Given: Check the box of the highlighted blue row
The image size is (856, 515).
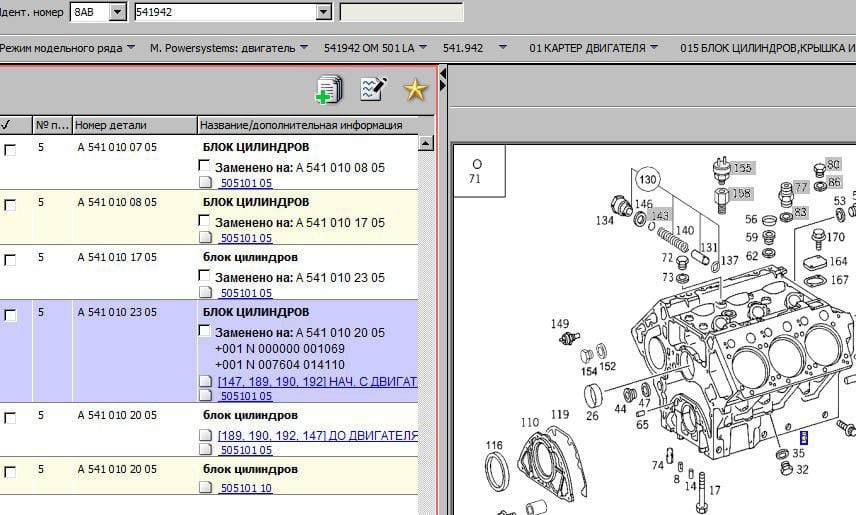Looking at the screenshot, I should [10, 315].
